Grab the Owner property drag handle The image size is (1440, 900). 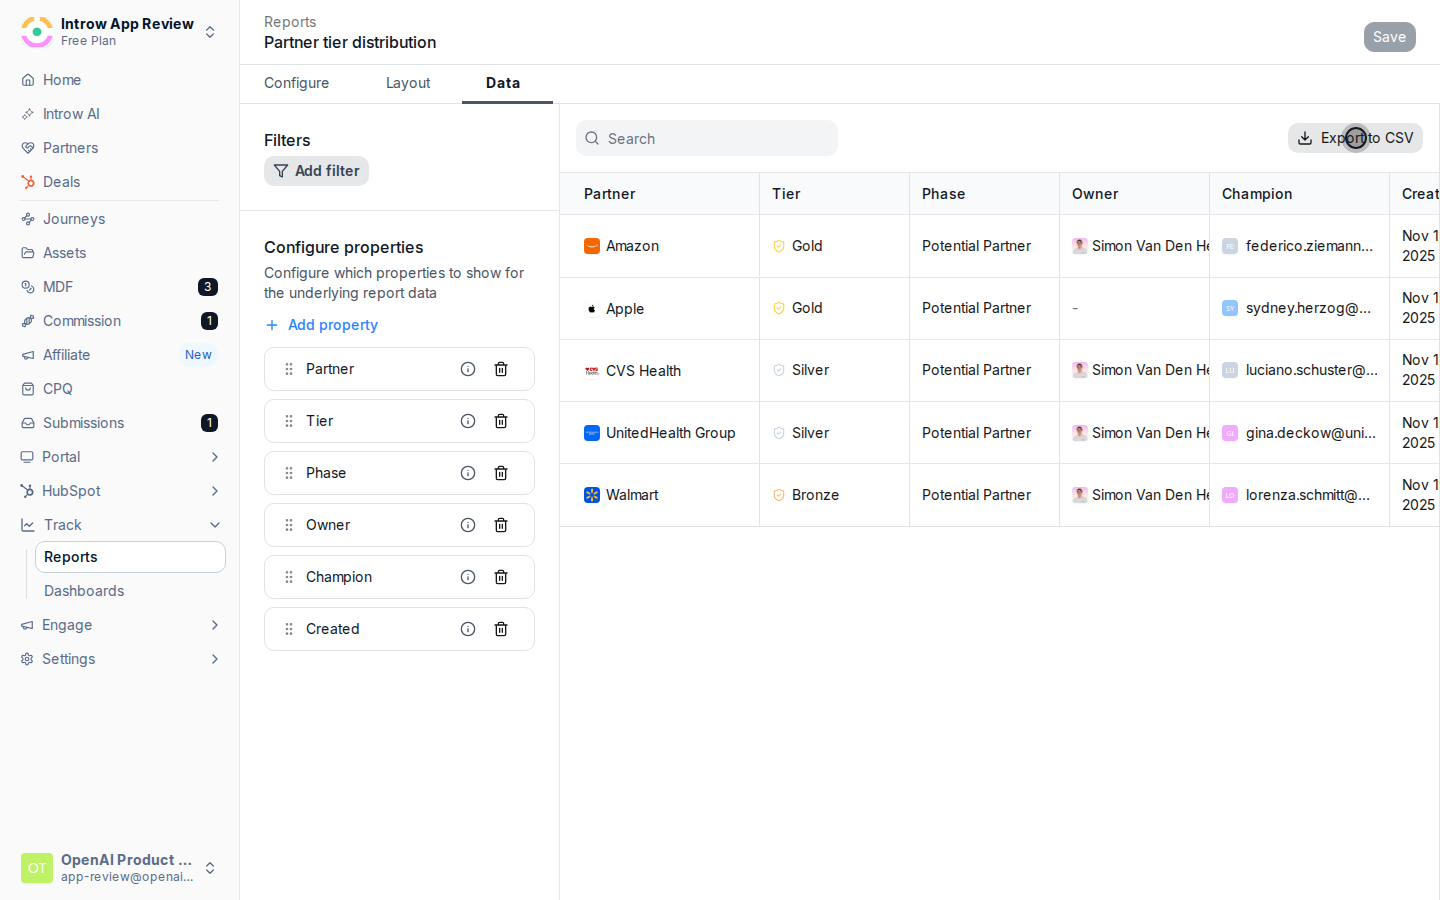(289, 525)
